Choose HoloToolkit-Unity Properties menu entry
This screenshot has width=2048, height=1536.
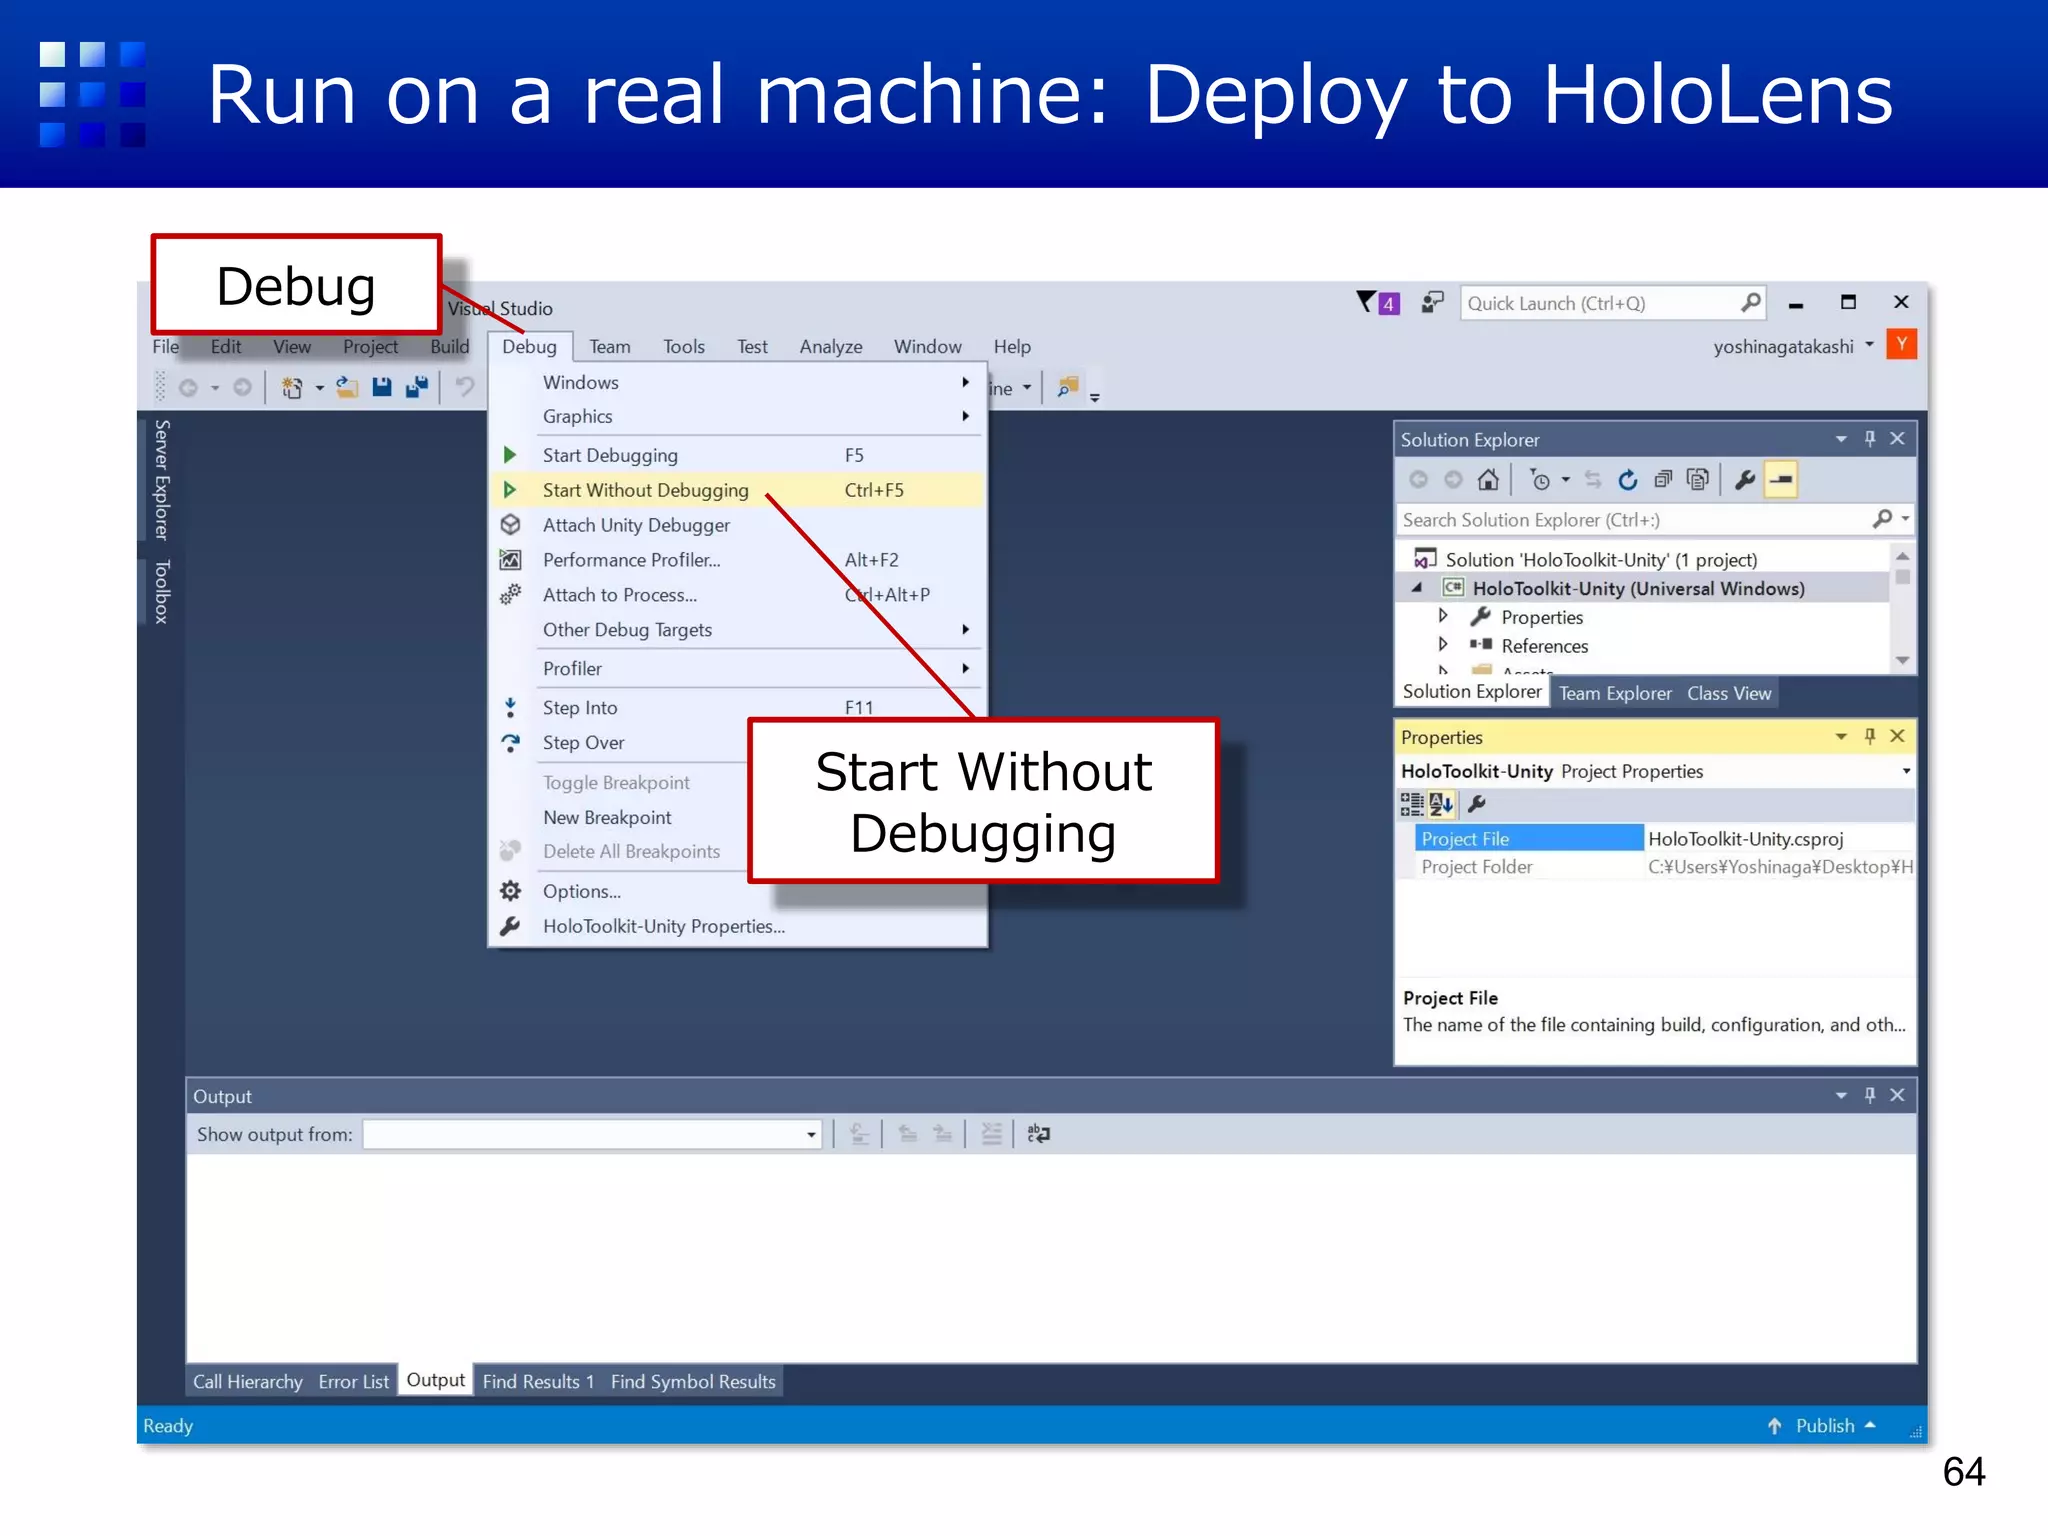(x=737, y=926)
